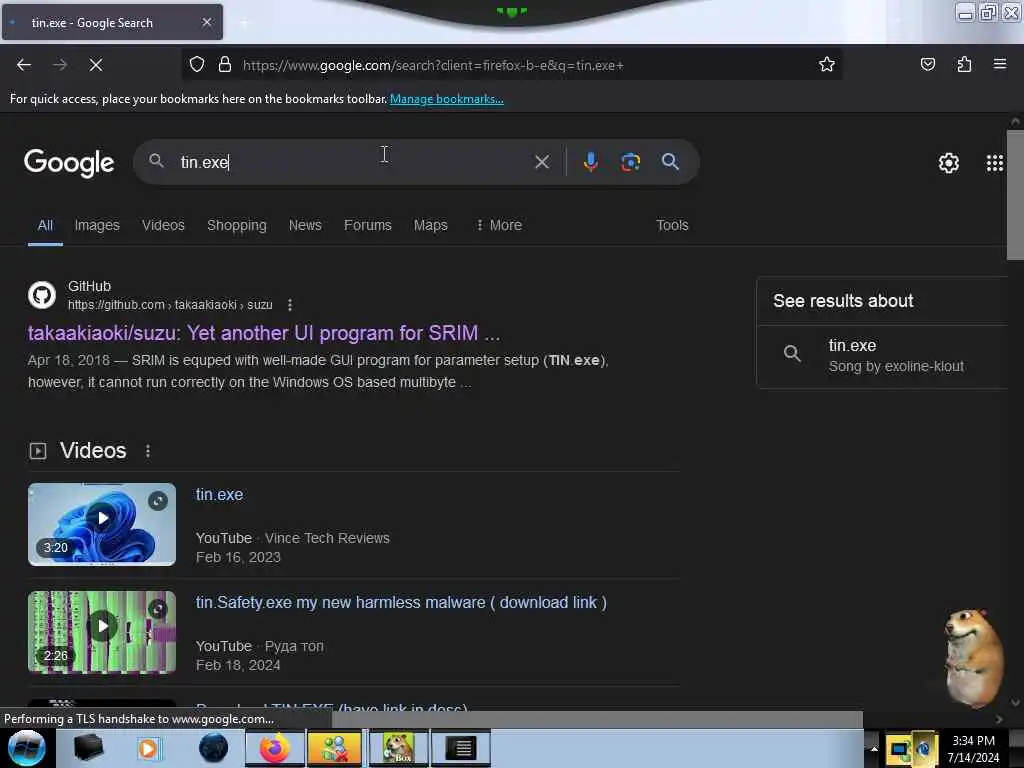Open Google quick settings gear
This screenshot has height=768, width=1024.
(948, 163)
